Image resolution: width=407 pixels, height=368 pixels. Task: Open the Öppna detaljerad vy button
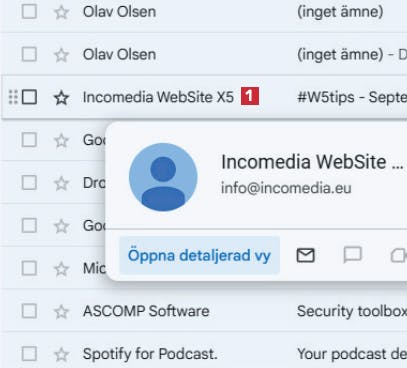click(x=199, y=256)
